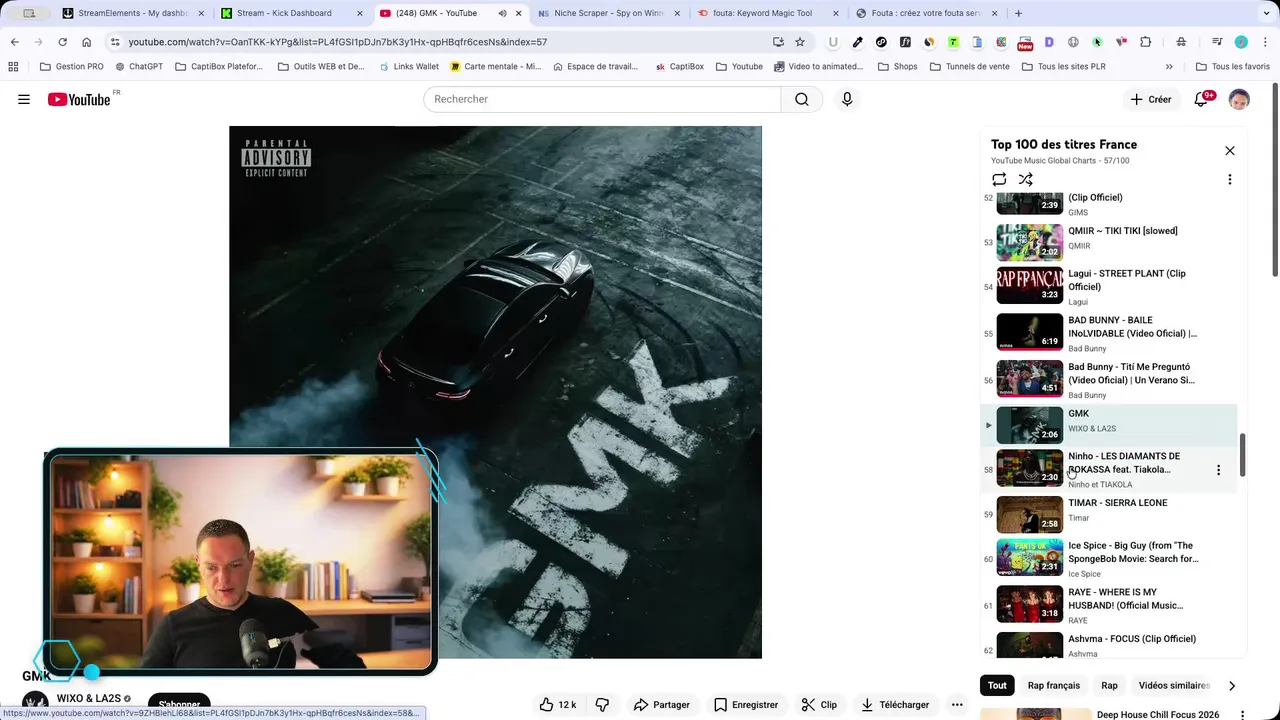Open options for the Ninho playlist item
The height and width of the screenshot is (720, 1280).
1218,470
